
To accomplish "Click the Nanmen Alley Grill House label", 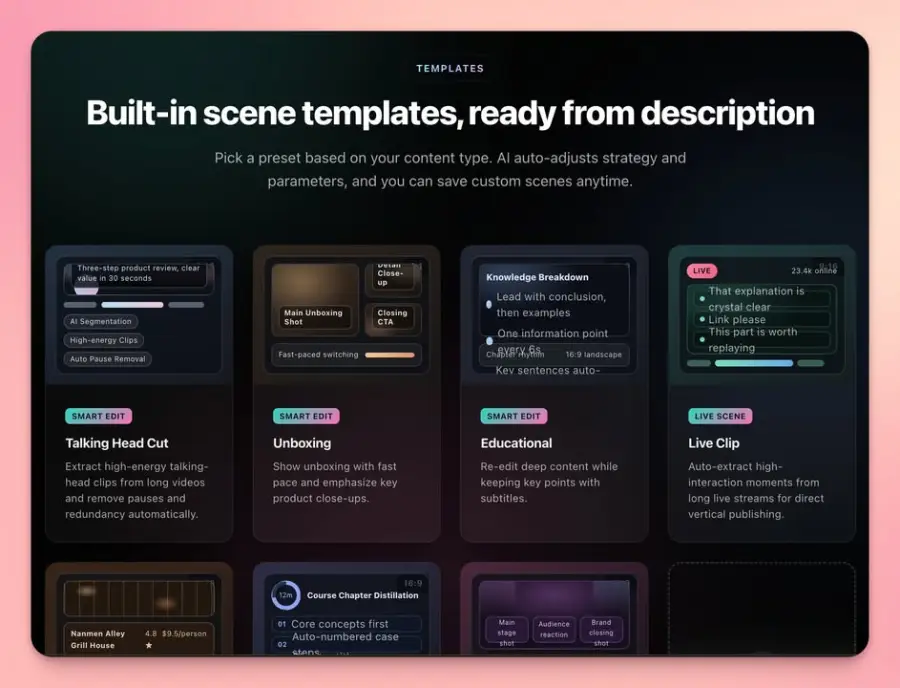I will [98, 639].
